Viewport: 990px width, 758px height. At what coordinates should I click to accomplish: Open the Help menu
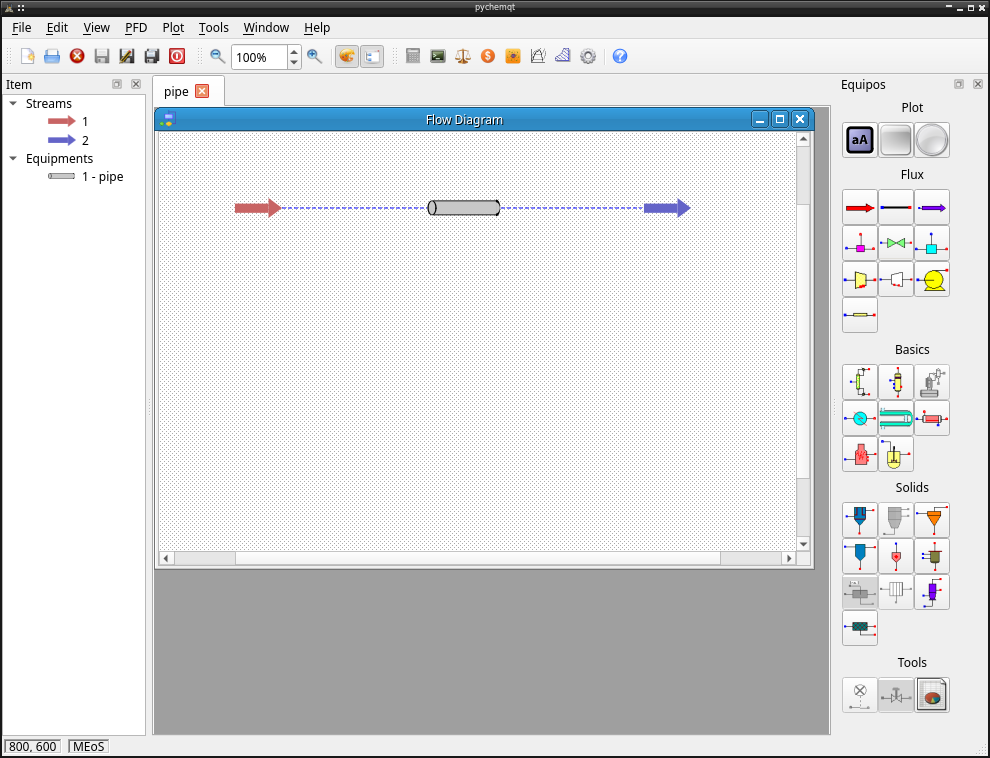[317, 28]
